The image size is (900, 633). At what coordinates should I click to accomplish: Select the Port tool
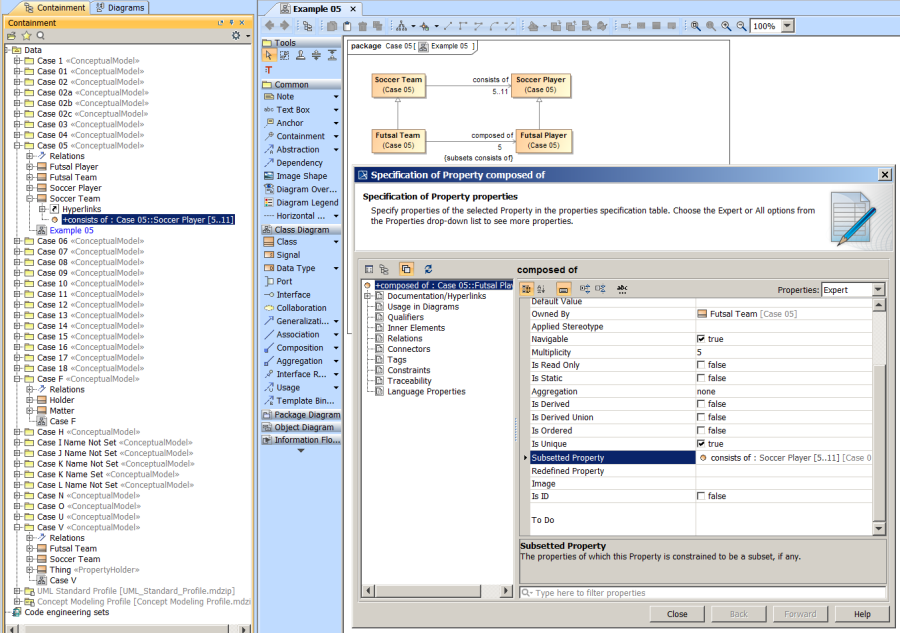(x=281, y=281)
